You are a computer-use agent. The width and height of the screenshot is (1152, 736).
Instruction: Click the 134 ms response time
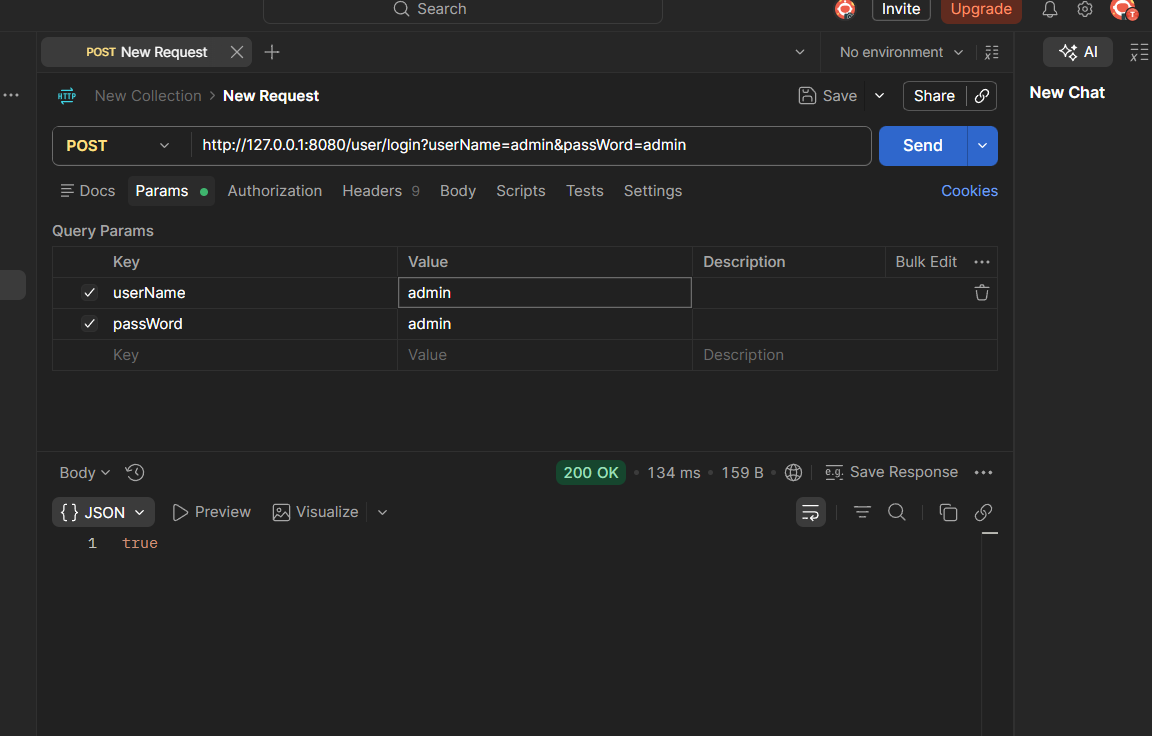tap(674, 472)
